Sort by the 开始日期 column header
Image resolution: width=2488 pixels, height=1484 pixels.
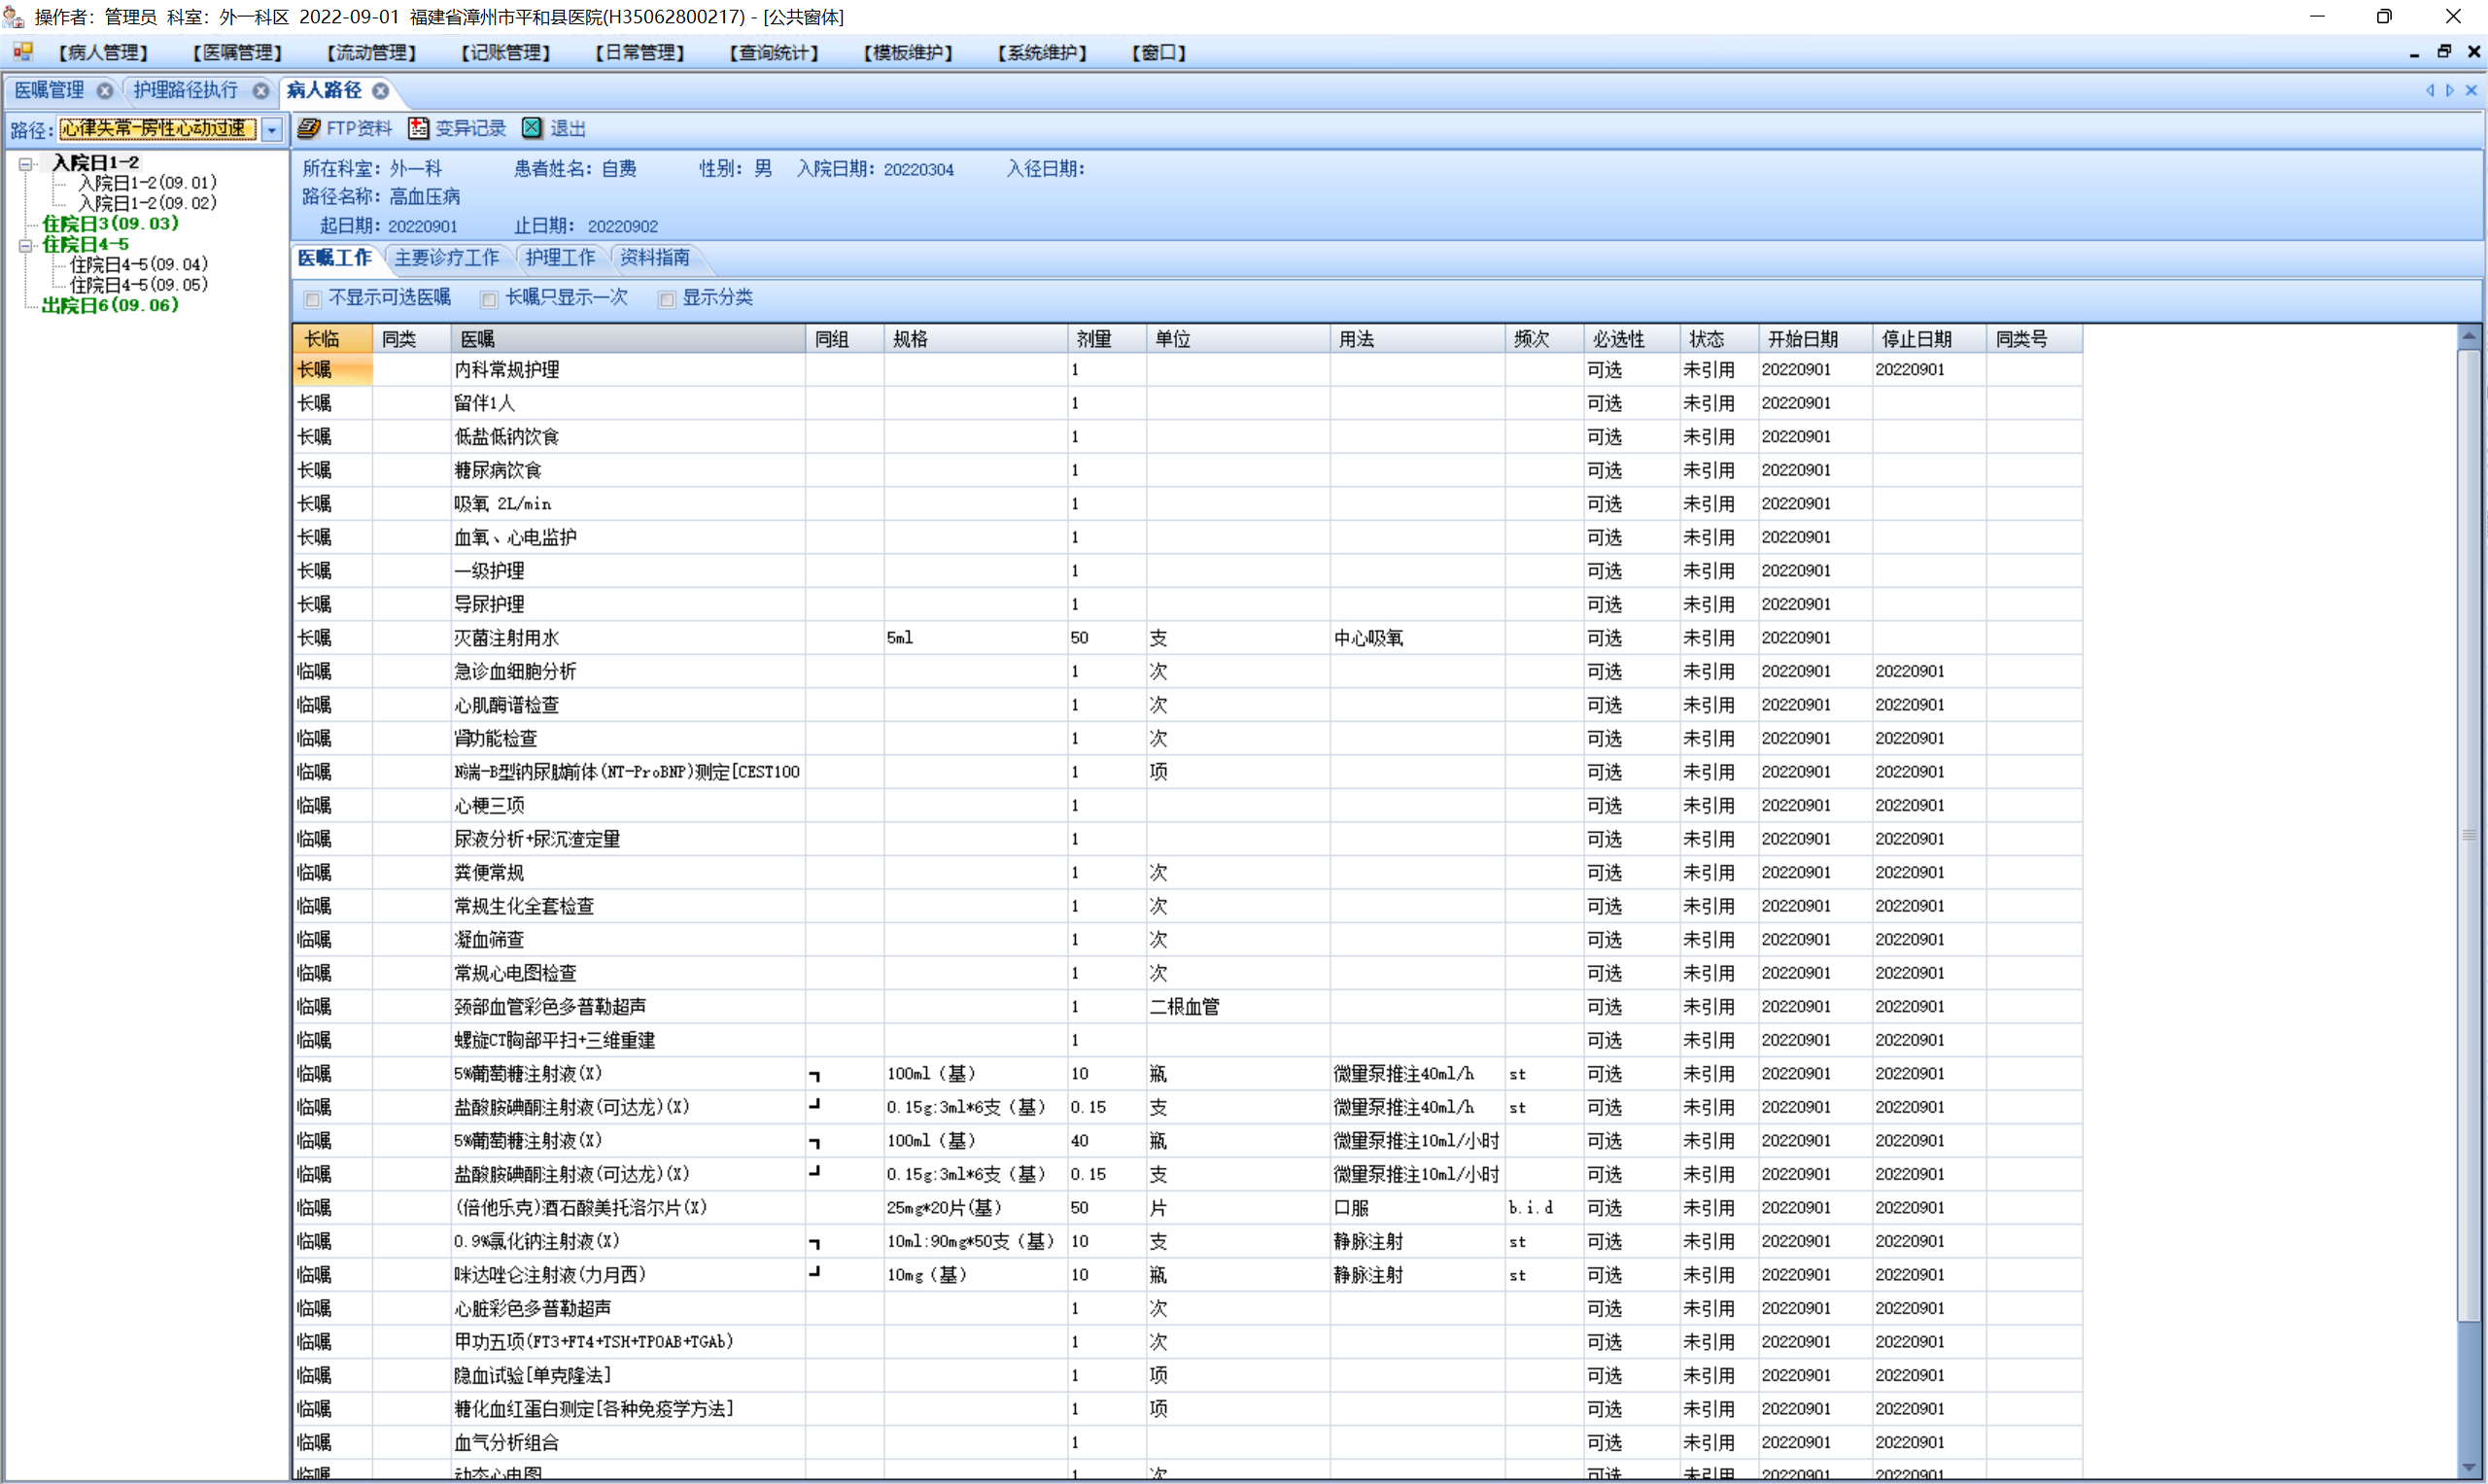tap(1803, 339)
